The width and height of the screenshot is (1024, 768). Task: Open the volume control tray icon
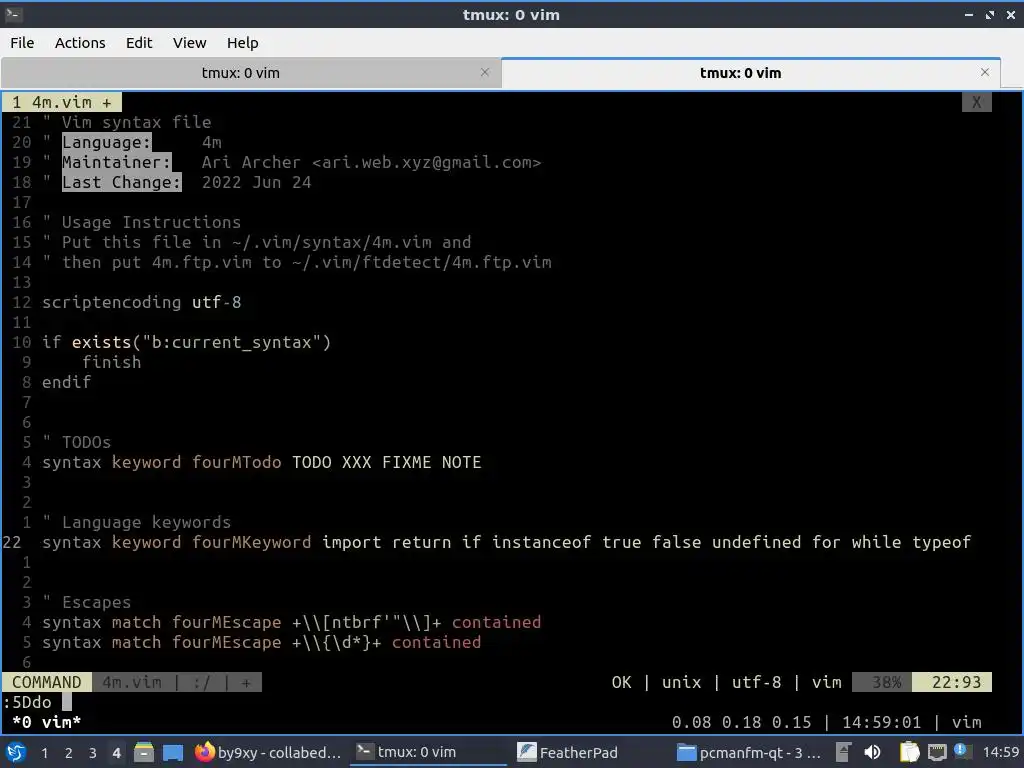(872, 752)
